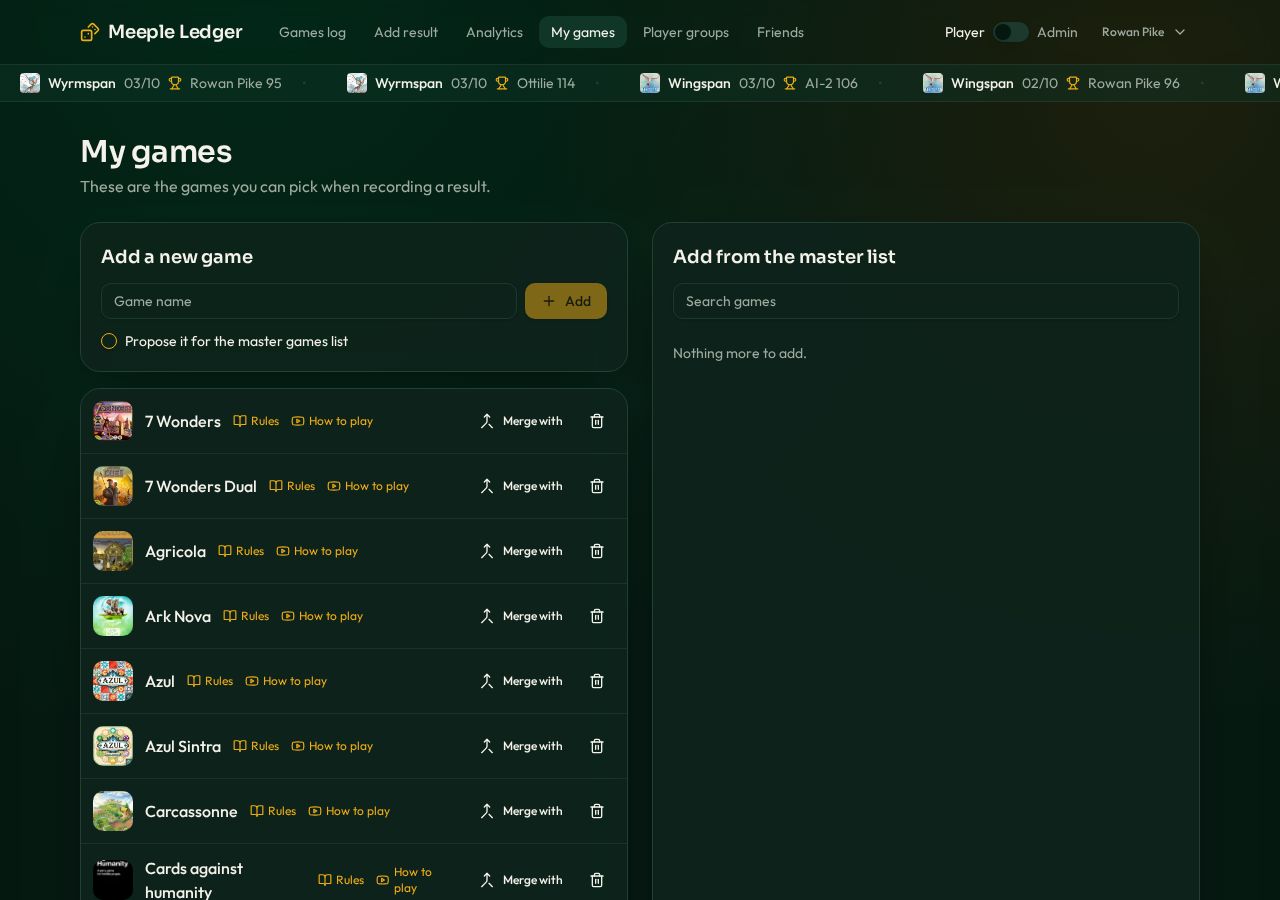Viewport: 1280px width, 900px height.
Task: Toggle the Player/Admin switch
Action: pos(1010,32)
